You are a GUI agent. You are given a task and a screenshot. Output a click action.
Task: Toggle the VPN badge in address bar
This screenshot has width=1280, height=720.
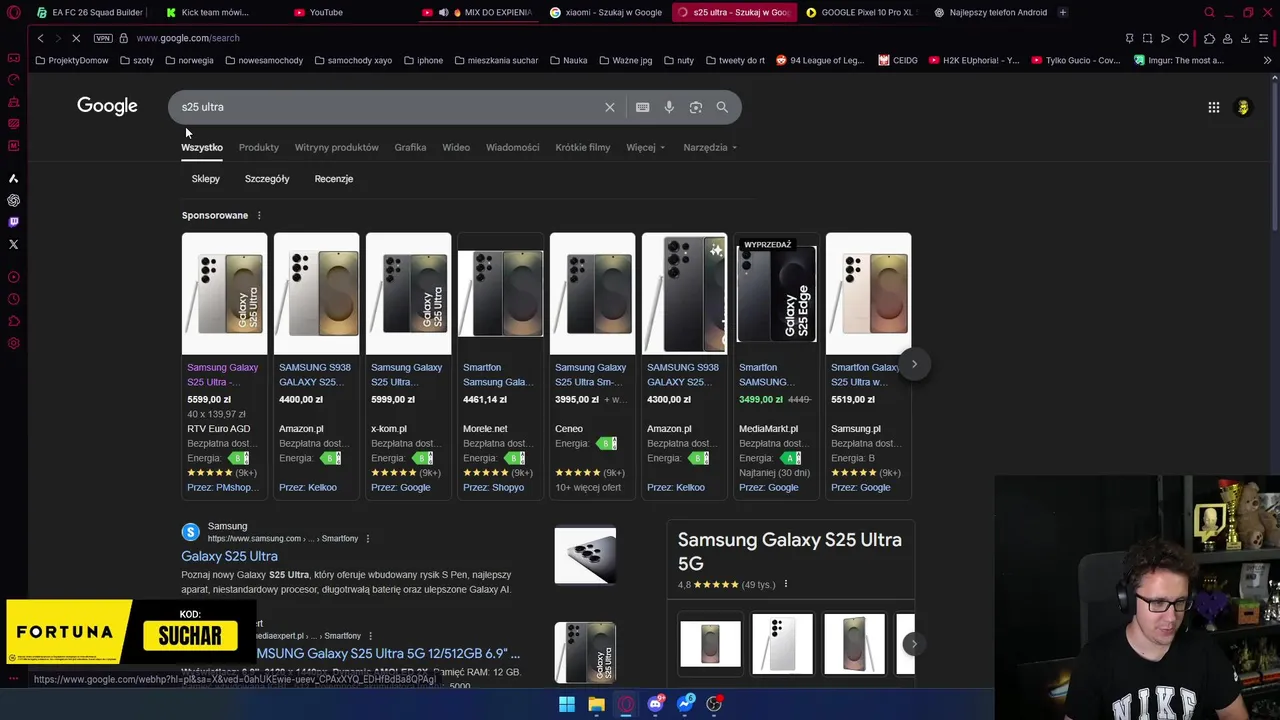click(x=103, y=38)
